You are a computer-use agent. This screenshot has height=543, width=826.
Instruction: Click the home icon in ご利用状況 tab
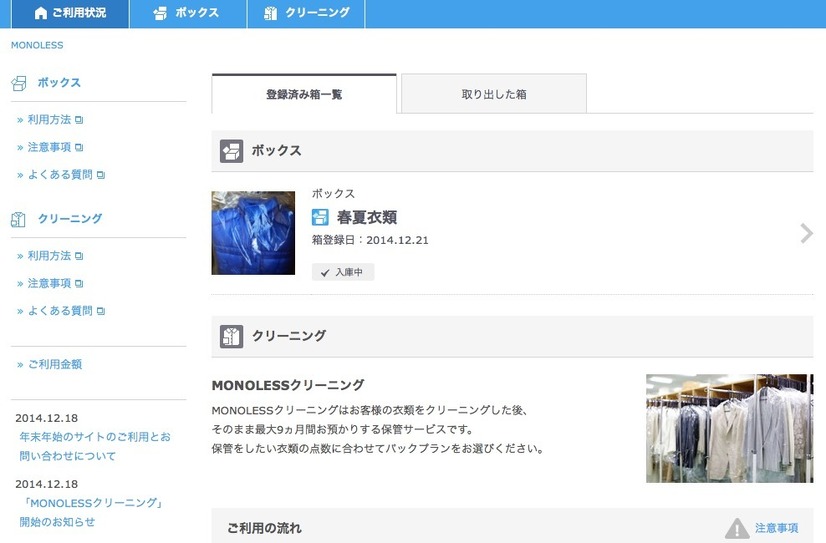point(41,13)
